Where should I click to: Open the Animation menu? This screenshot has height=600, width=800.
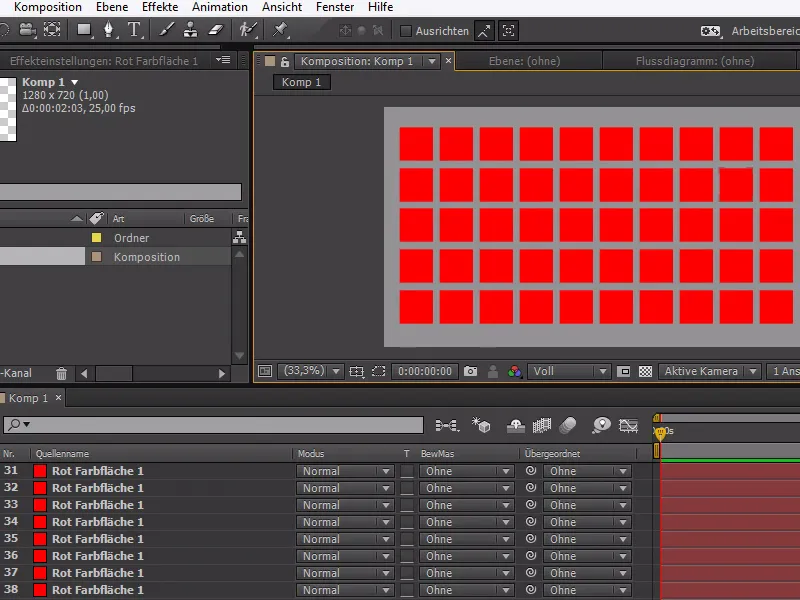point(219,7)
